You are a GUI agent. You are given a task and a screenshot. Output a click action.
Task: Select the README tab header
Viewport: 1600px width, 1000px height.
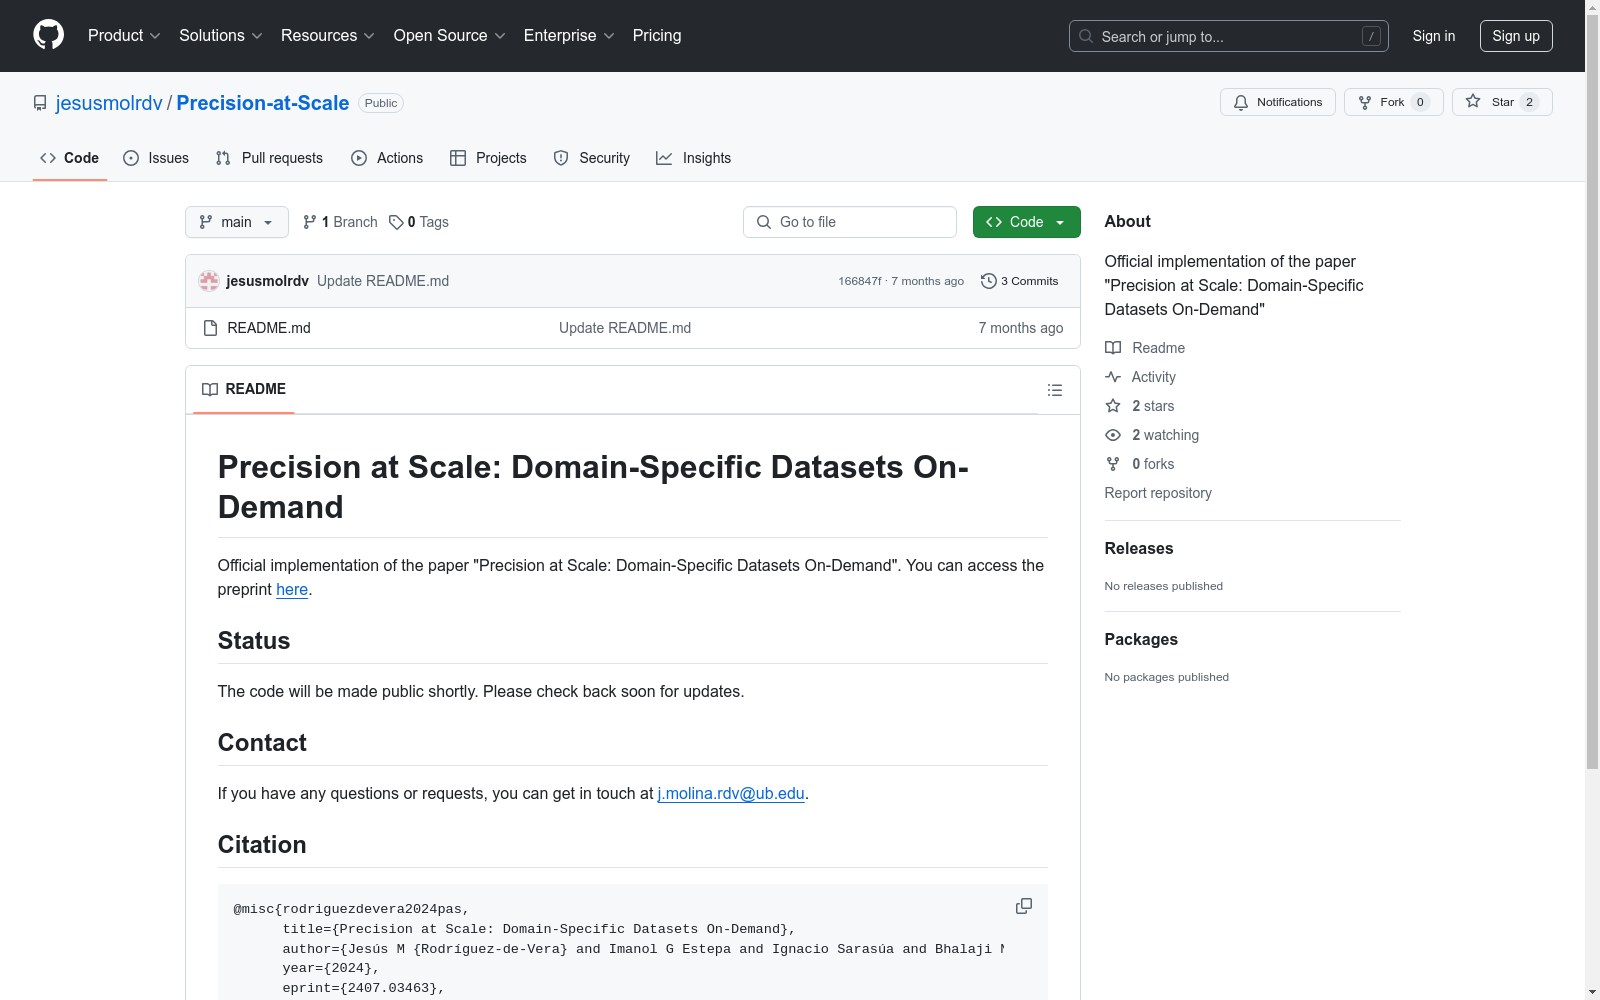[x=244, y=389]
